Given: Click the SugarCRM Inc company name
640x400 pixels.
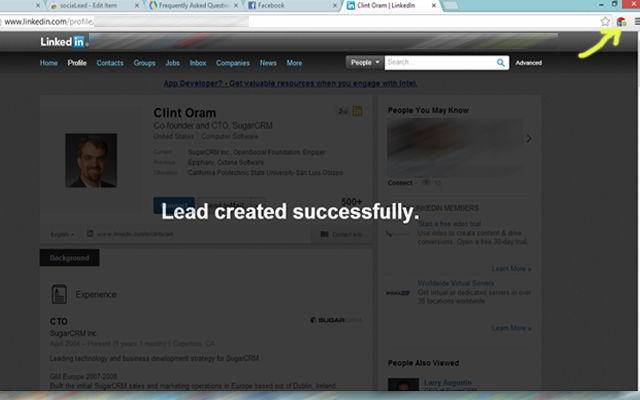Looking at the screenshot, I should tap(73, 333).
